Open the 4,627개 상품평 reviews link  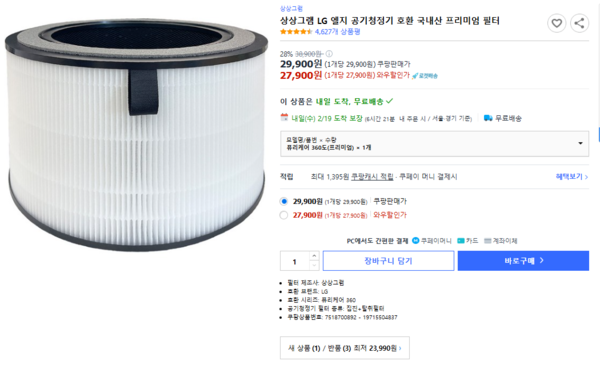[x=338, y=32]
